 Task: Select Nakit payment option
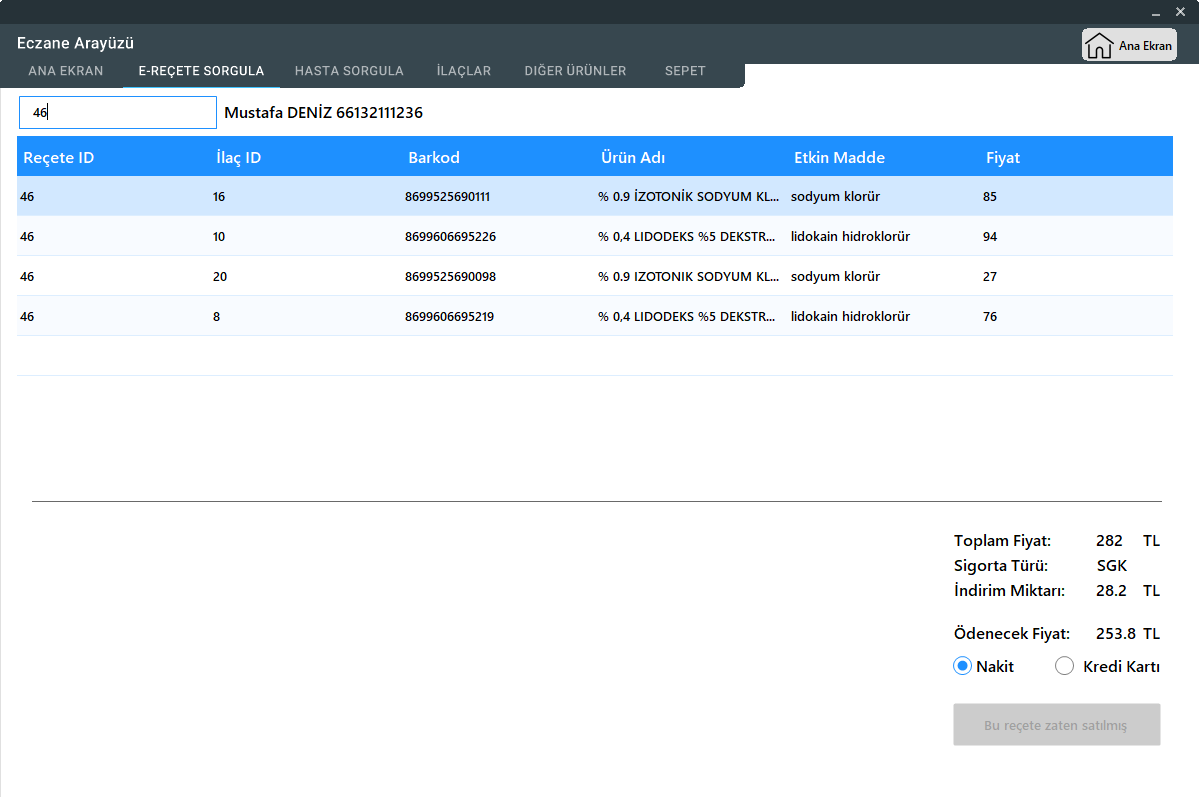pyautogui.click(x=963, y=667)
